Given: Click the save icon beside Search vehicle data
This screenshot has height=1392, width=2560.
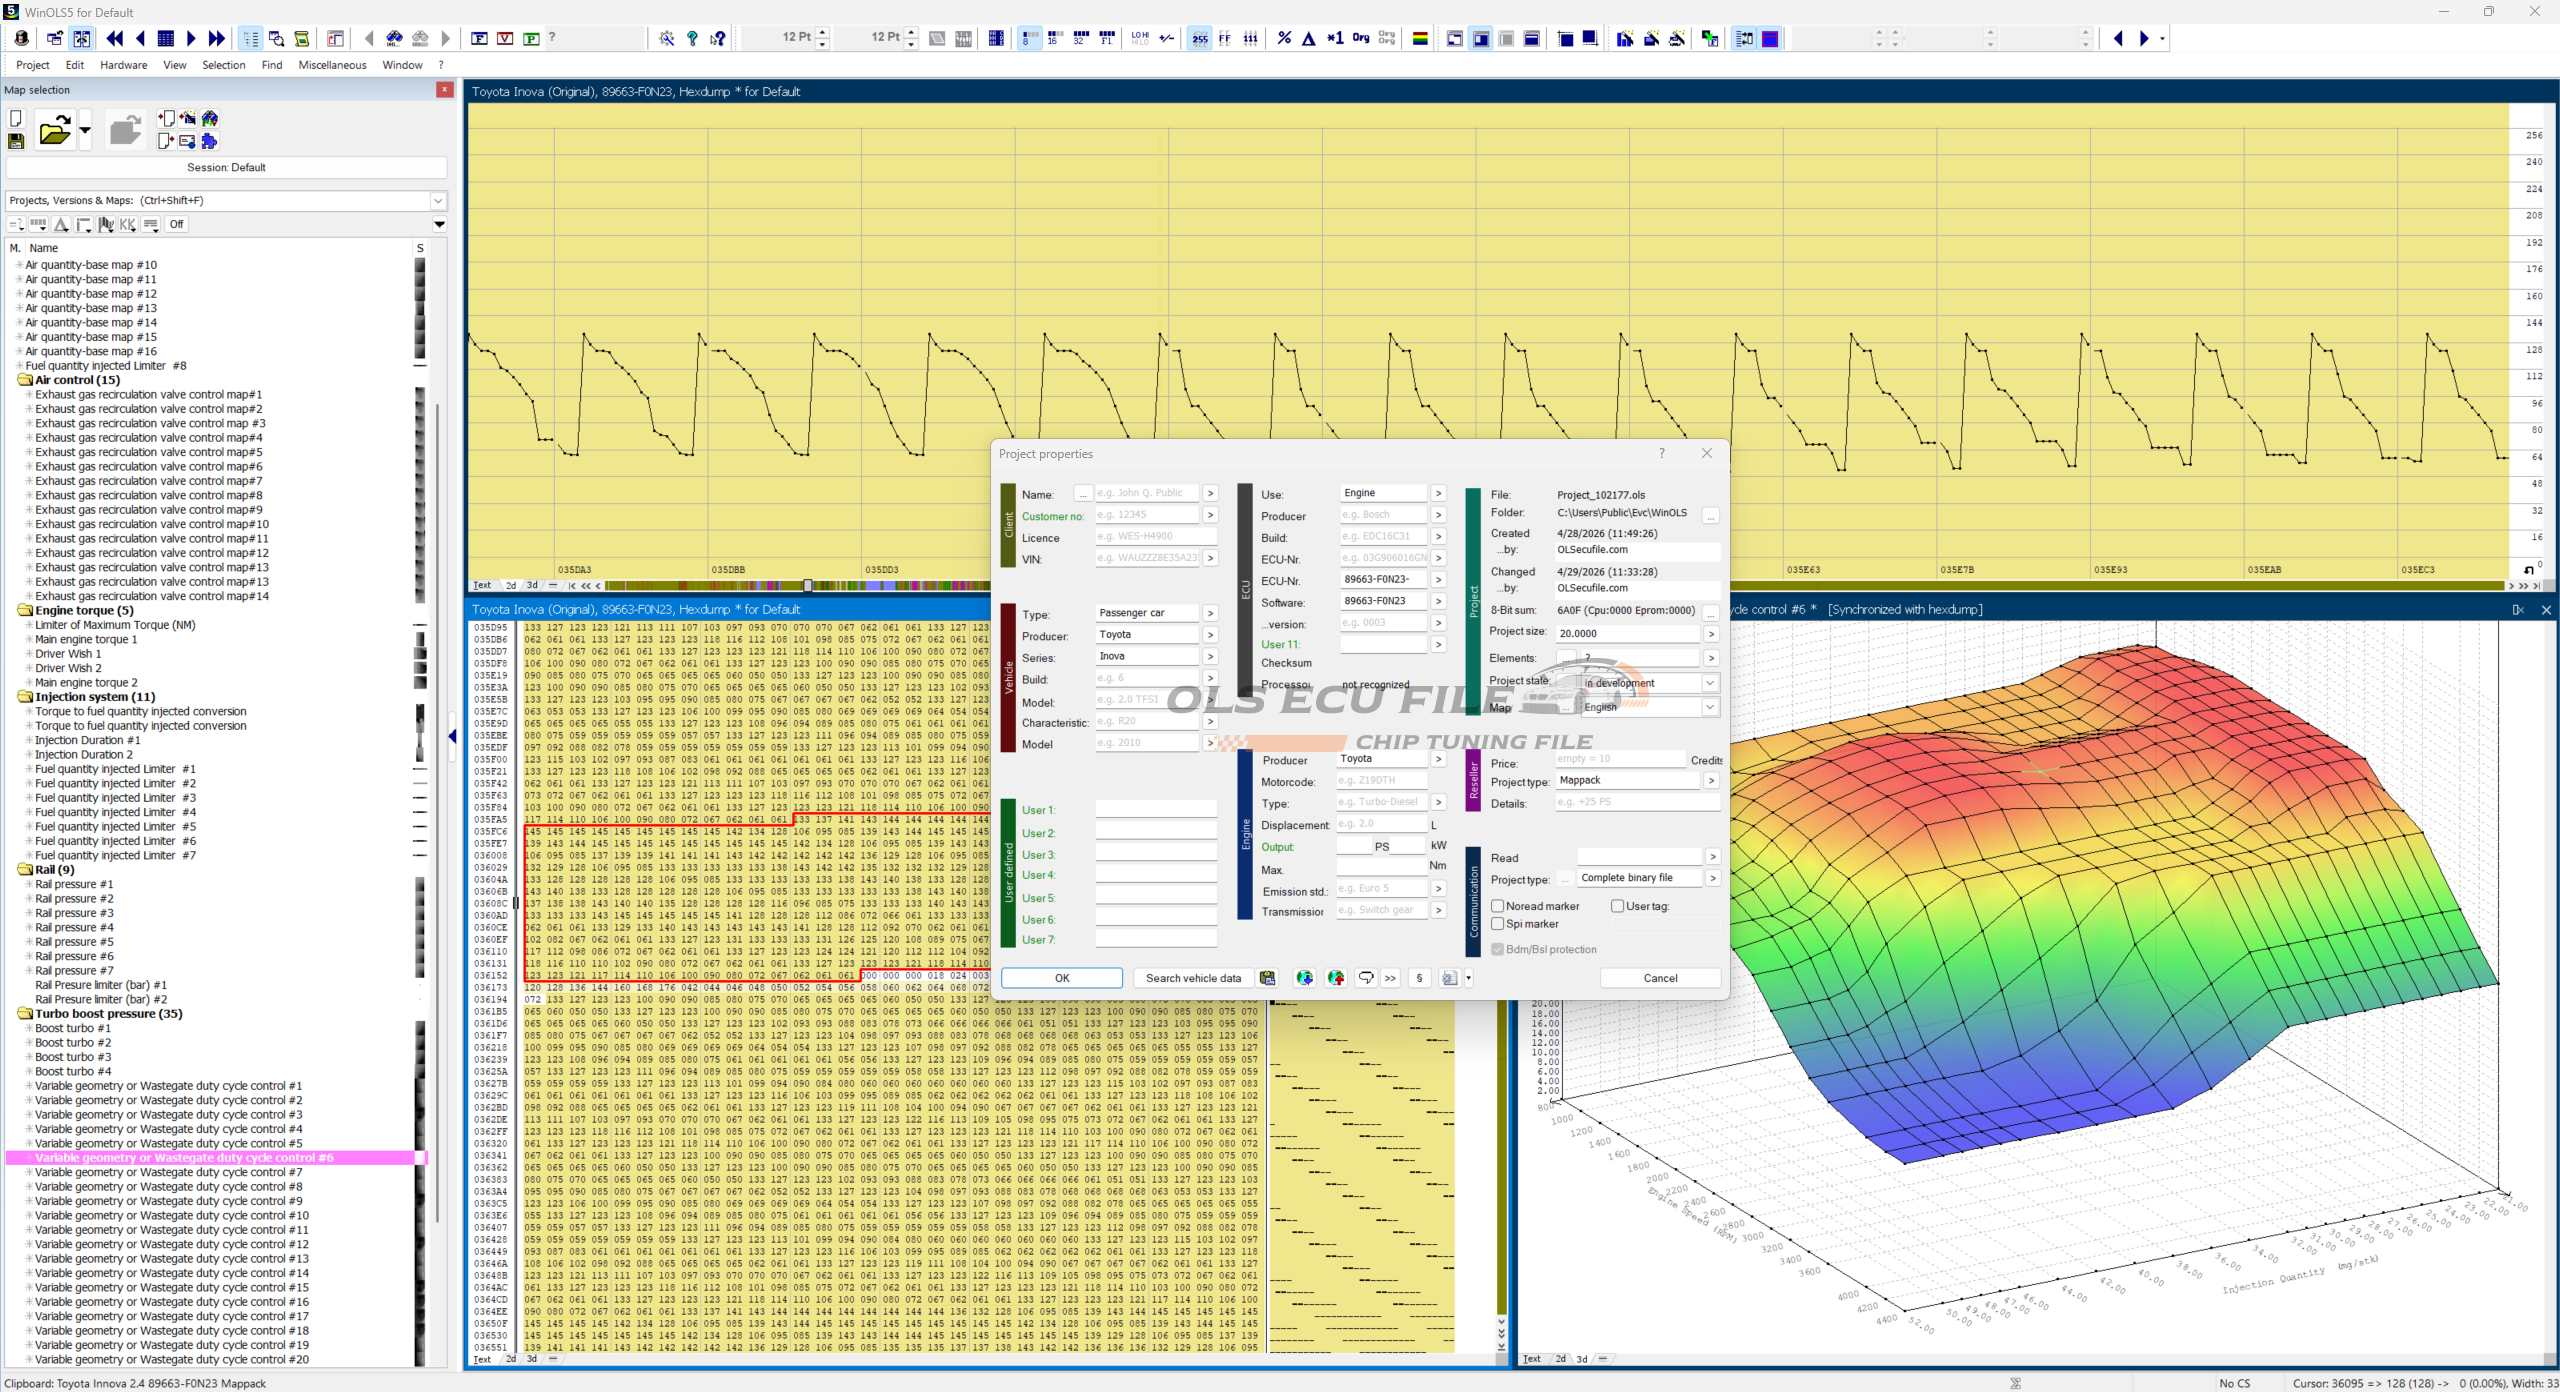Looking at the screenshot, I should click(x=1267, y=978).
